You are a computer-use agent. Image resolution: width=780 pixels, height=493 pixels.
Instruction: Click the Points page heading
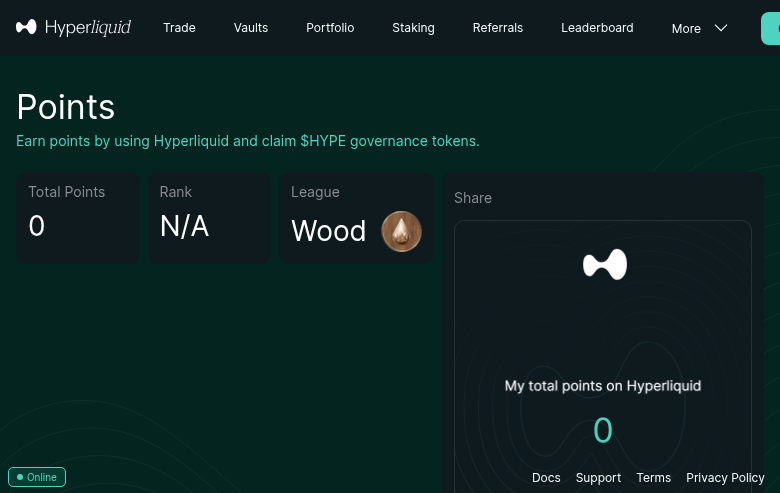(66, 107)
